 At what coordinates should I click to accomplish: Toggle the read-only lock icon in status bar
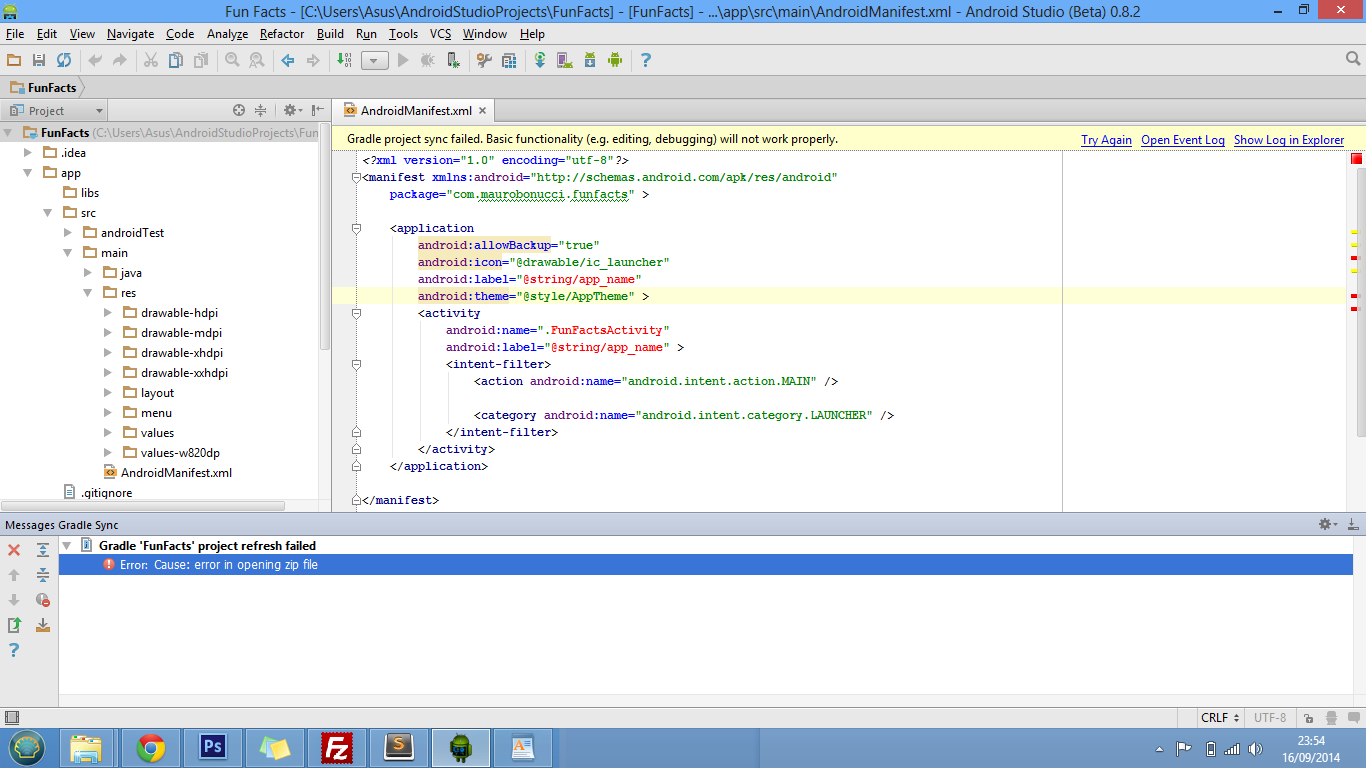(x=1308, y=718)
